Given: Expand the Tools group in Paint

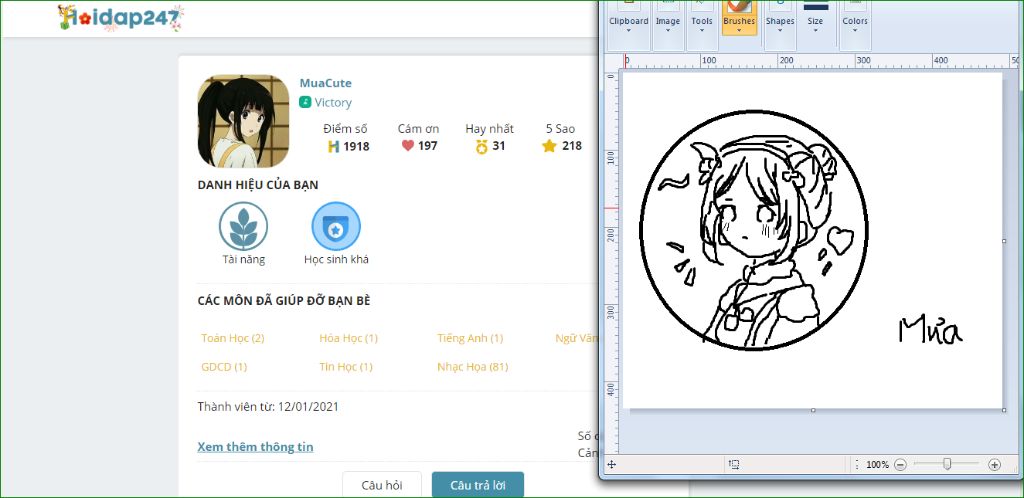Looking at the screenshot, I should tap(701, 25).
